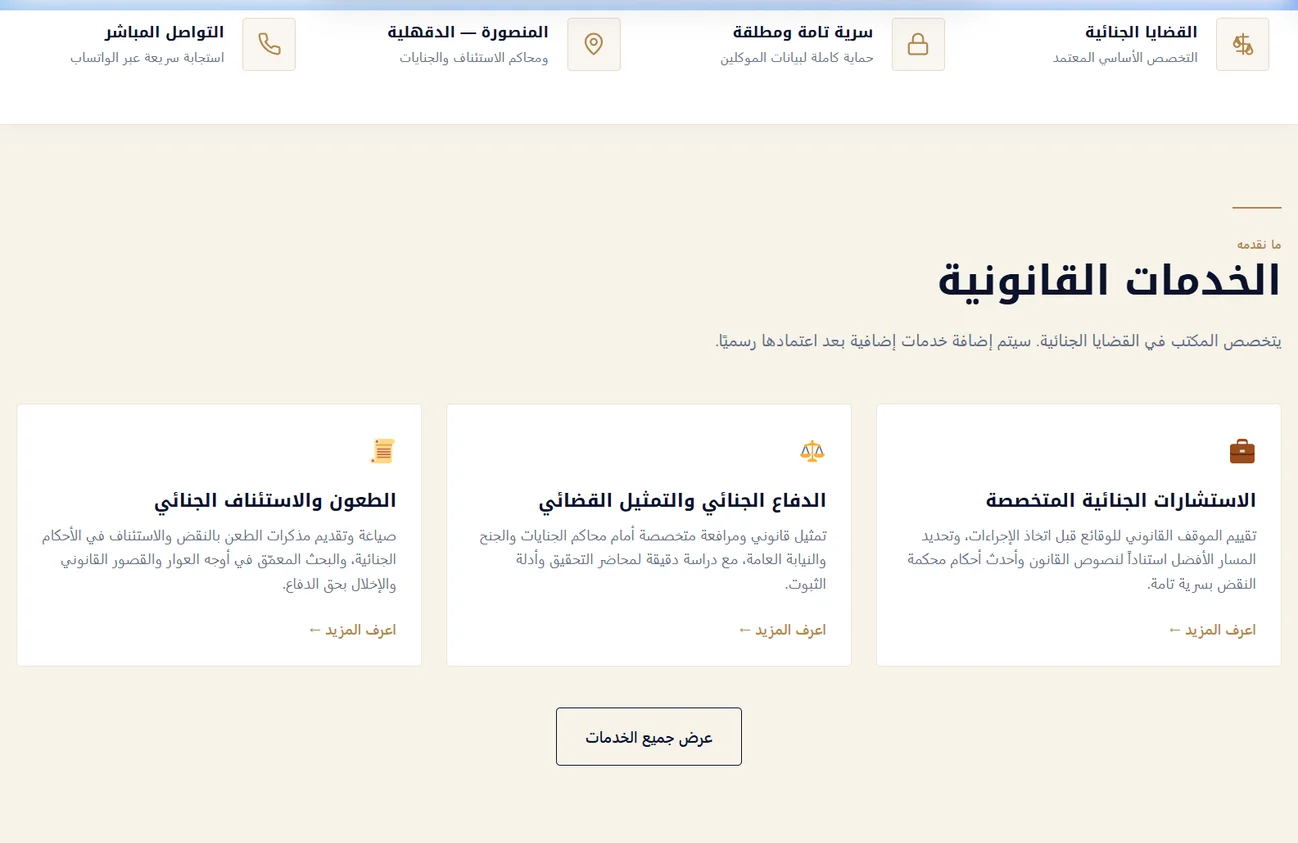Click the text ومحاكم الاستئناف والجنايات
This screenshot has width=1298, height=843.
(474, 58)
